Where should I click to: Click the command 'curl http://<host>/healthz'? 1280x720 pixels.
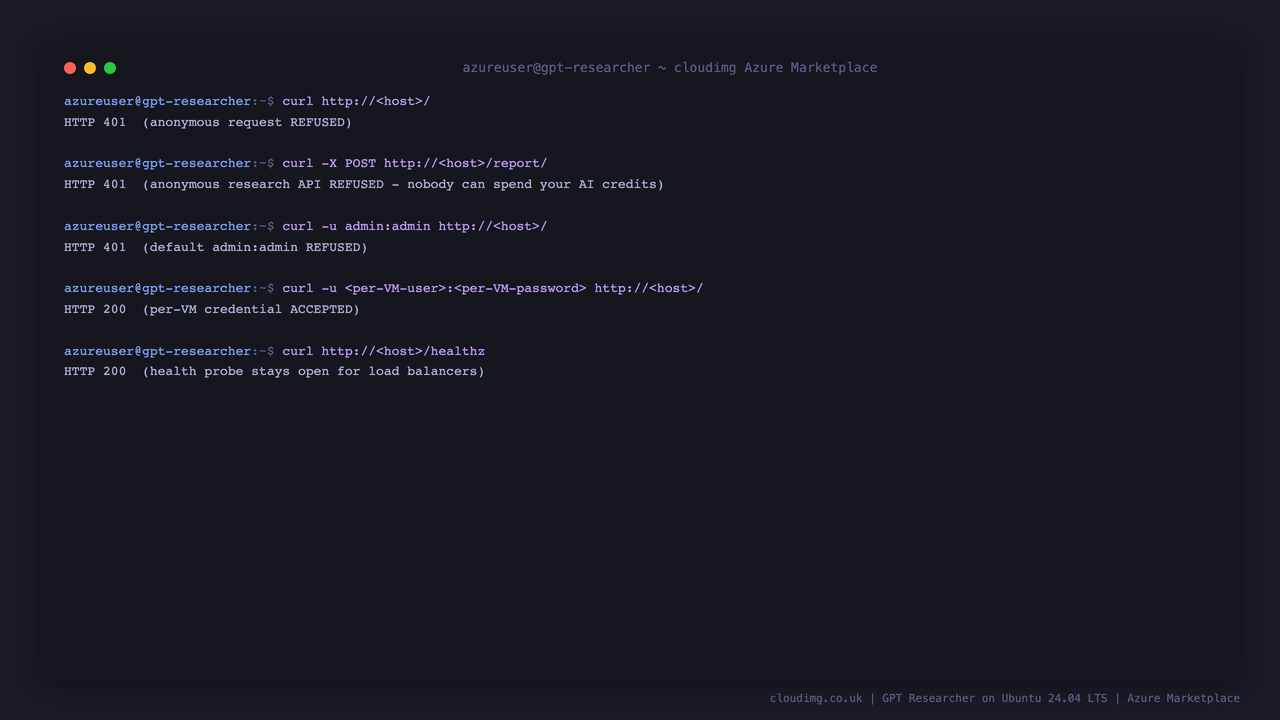tap(384, 351)
